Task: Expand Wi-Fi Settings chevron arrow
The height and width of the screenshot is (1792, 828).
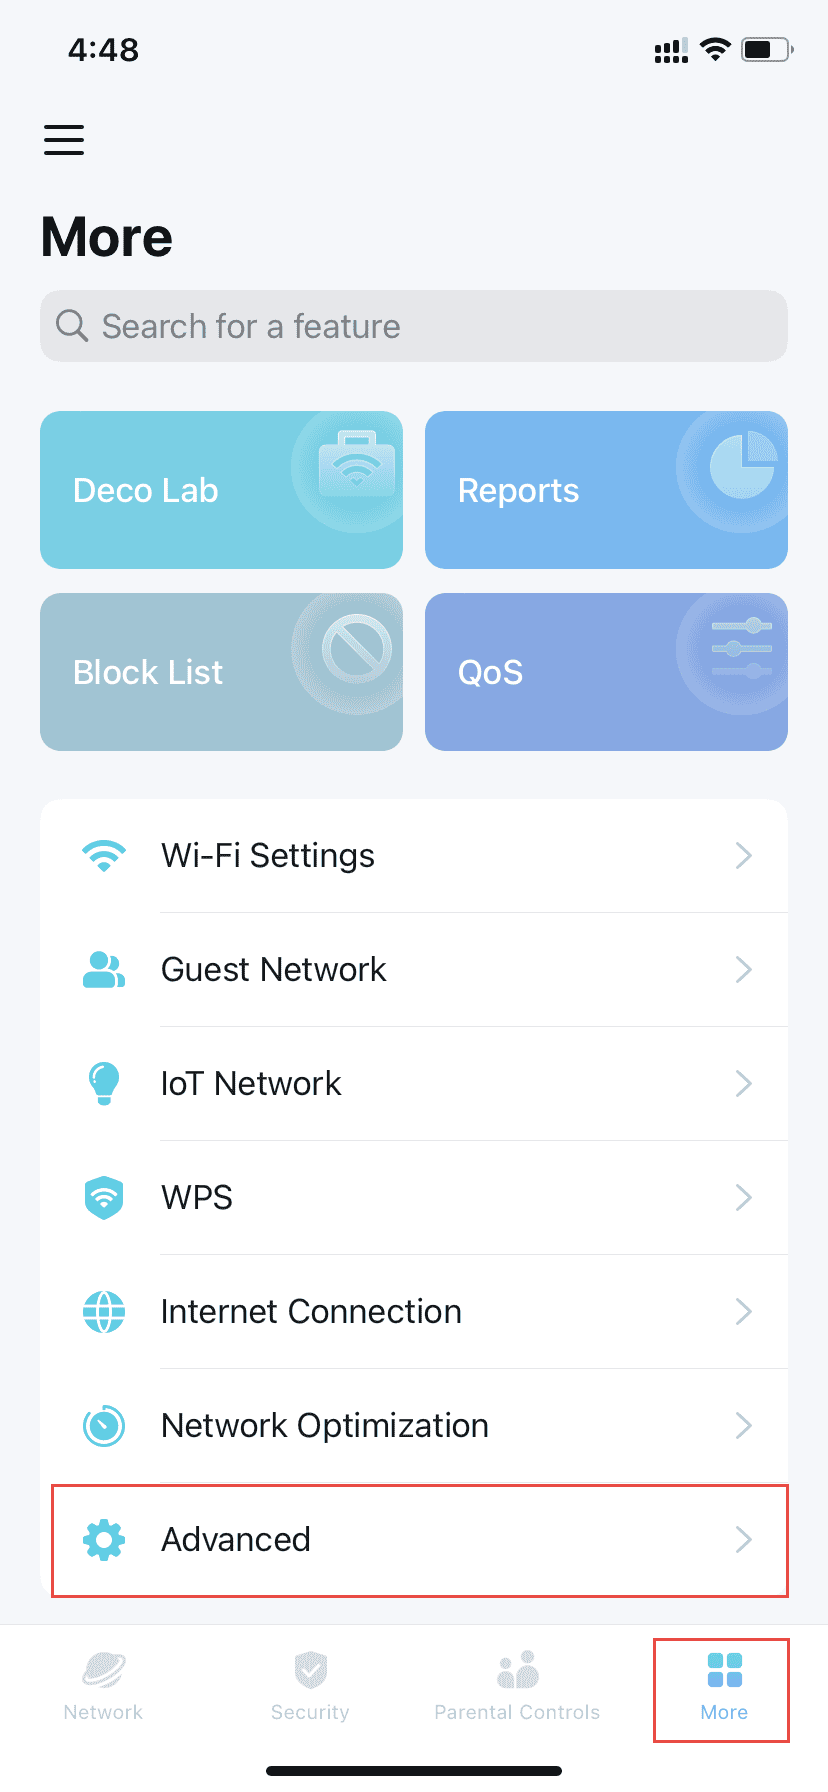Action: pos(743,856)
